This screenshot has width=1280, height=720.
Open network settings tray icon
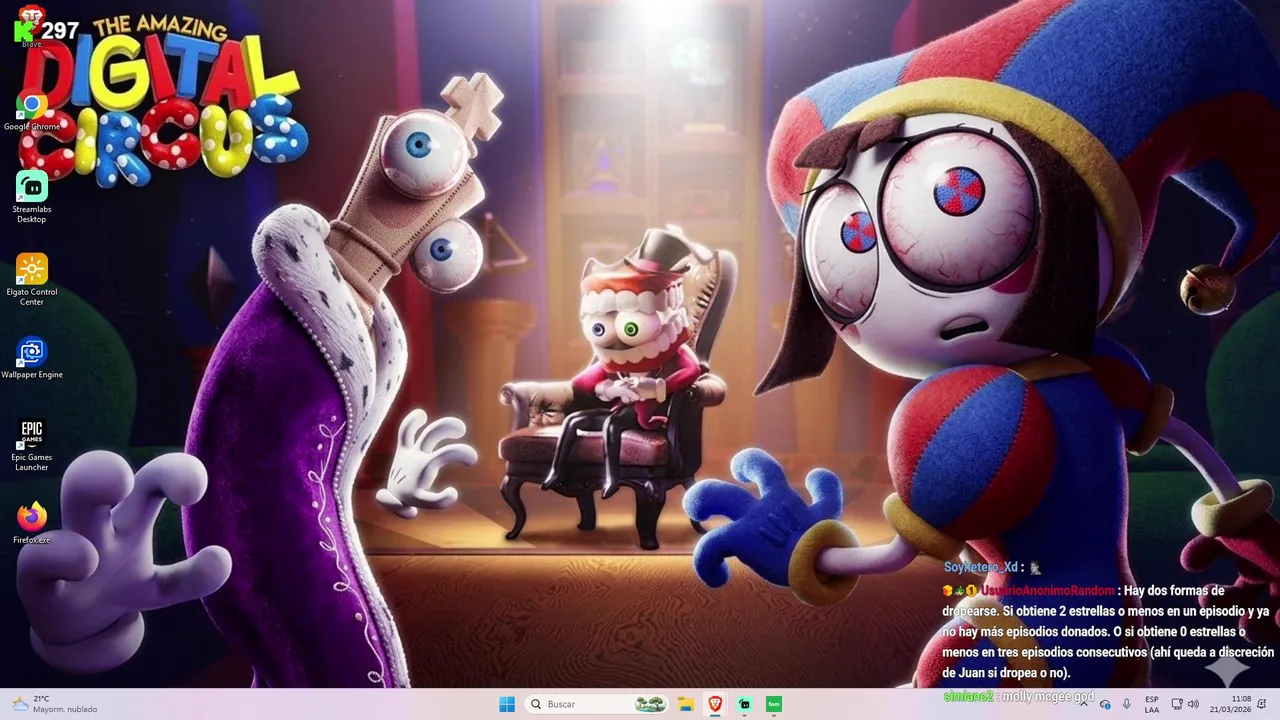pos(1177,704)
